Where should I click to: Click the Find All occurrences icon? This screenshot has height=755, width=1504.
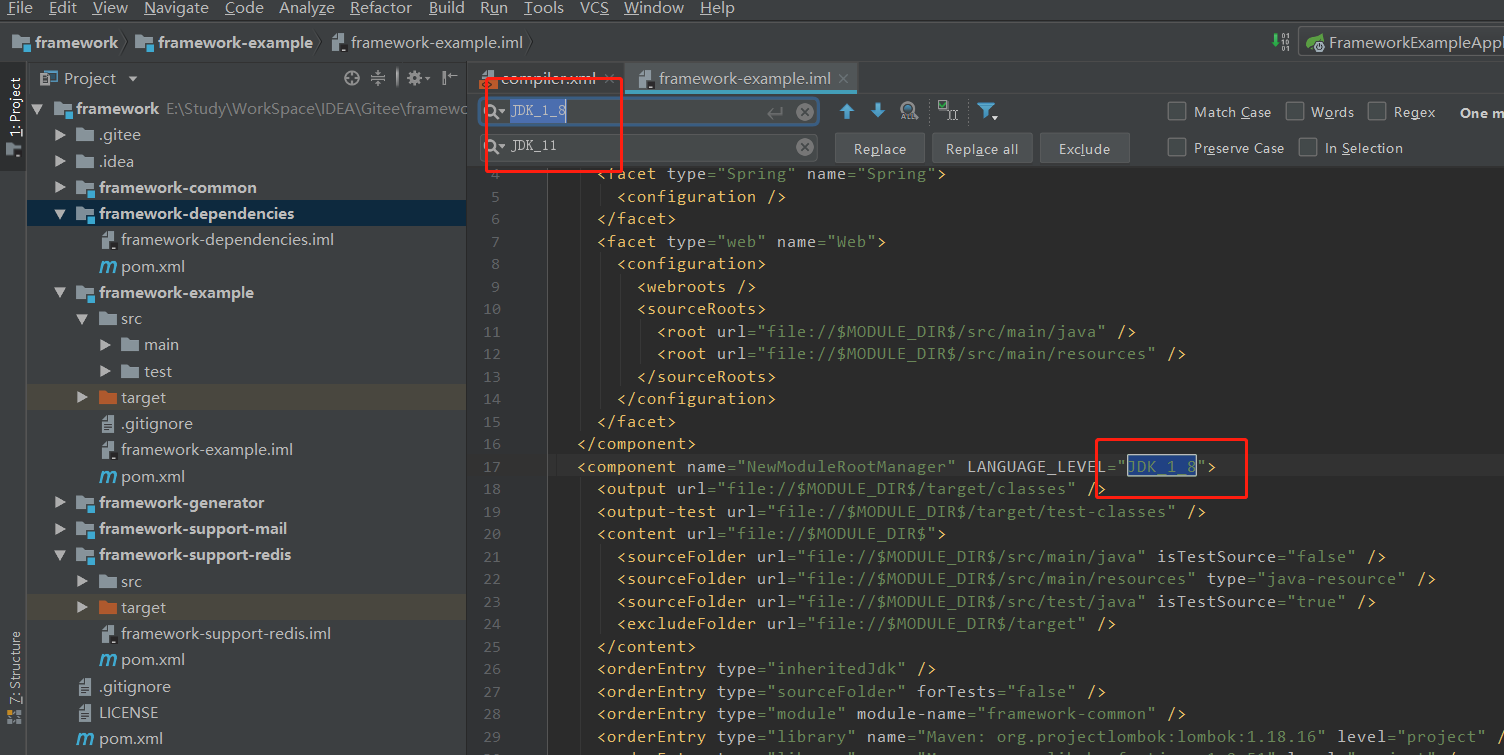909,111
